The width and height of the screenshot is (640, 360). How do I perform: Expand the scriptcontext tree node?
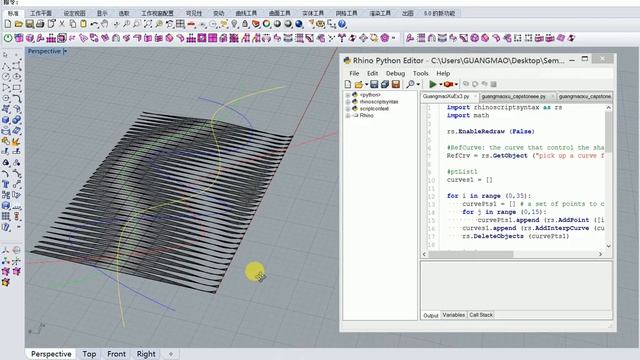point(348,109)
